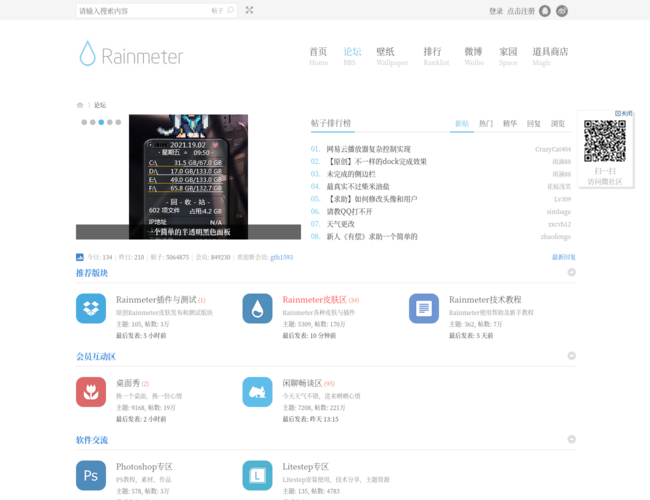Open post 新人《有偿》求助一个简单的
This screenshot has width=650, height=500.
tap(372, 237)
